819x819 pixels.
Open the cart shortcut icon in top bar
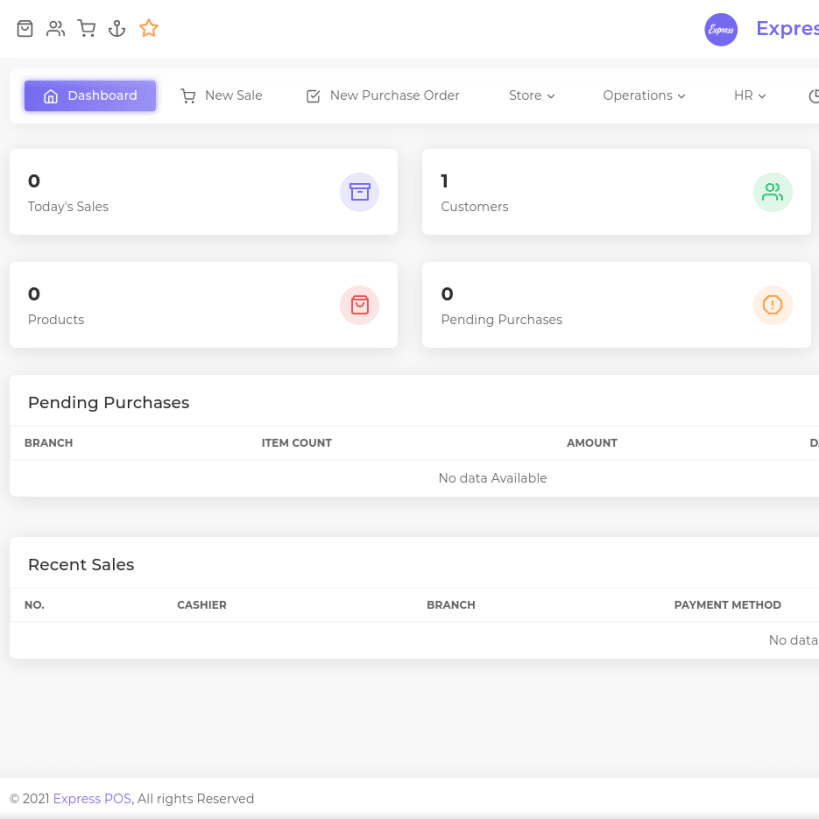pyautogui.click(x=86, y=28)
